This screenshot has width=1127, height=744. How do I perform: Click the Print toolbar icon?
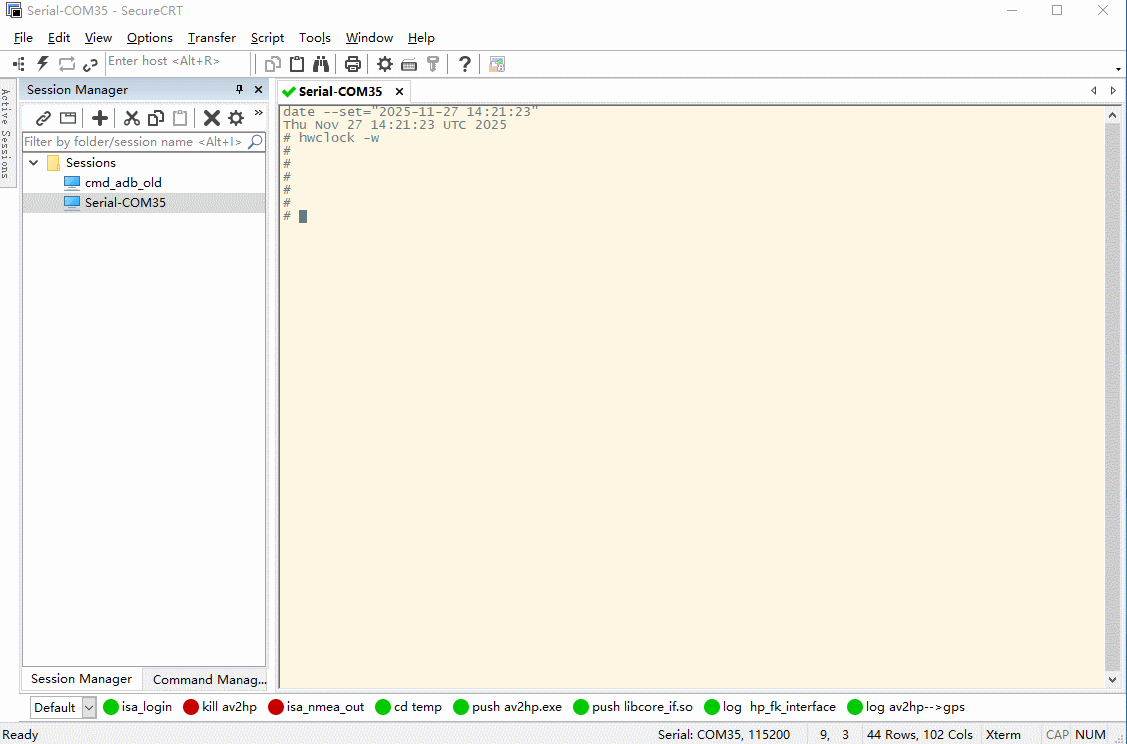pyautogui.click(x=351, y=63)
